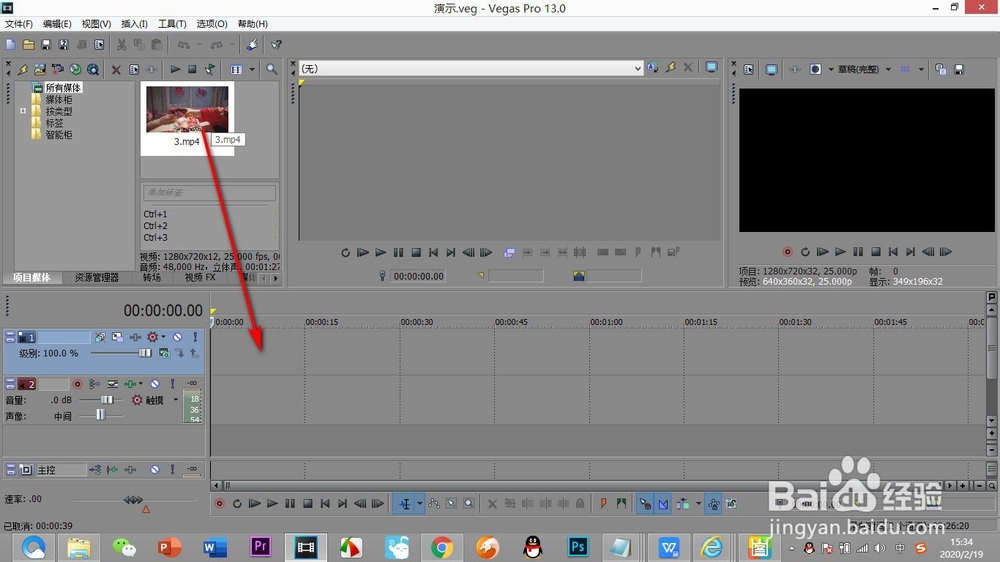The image size is (1000, 562).
Task: Click get media from web icon
Action: 93,70
